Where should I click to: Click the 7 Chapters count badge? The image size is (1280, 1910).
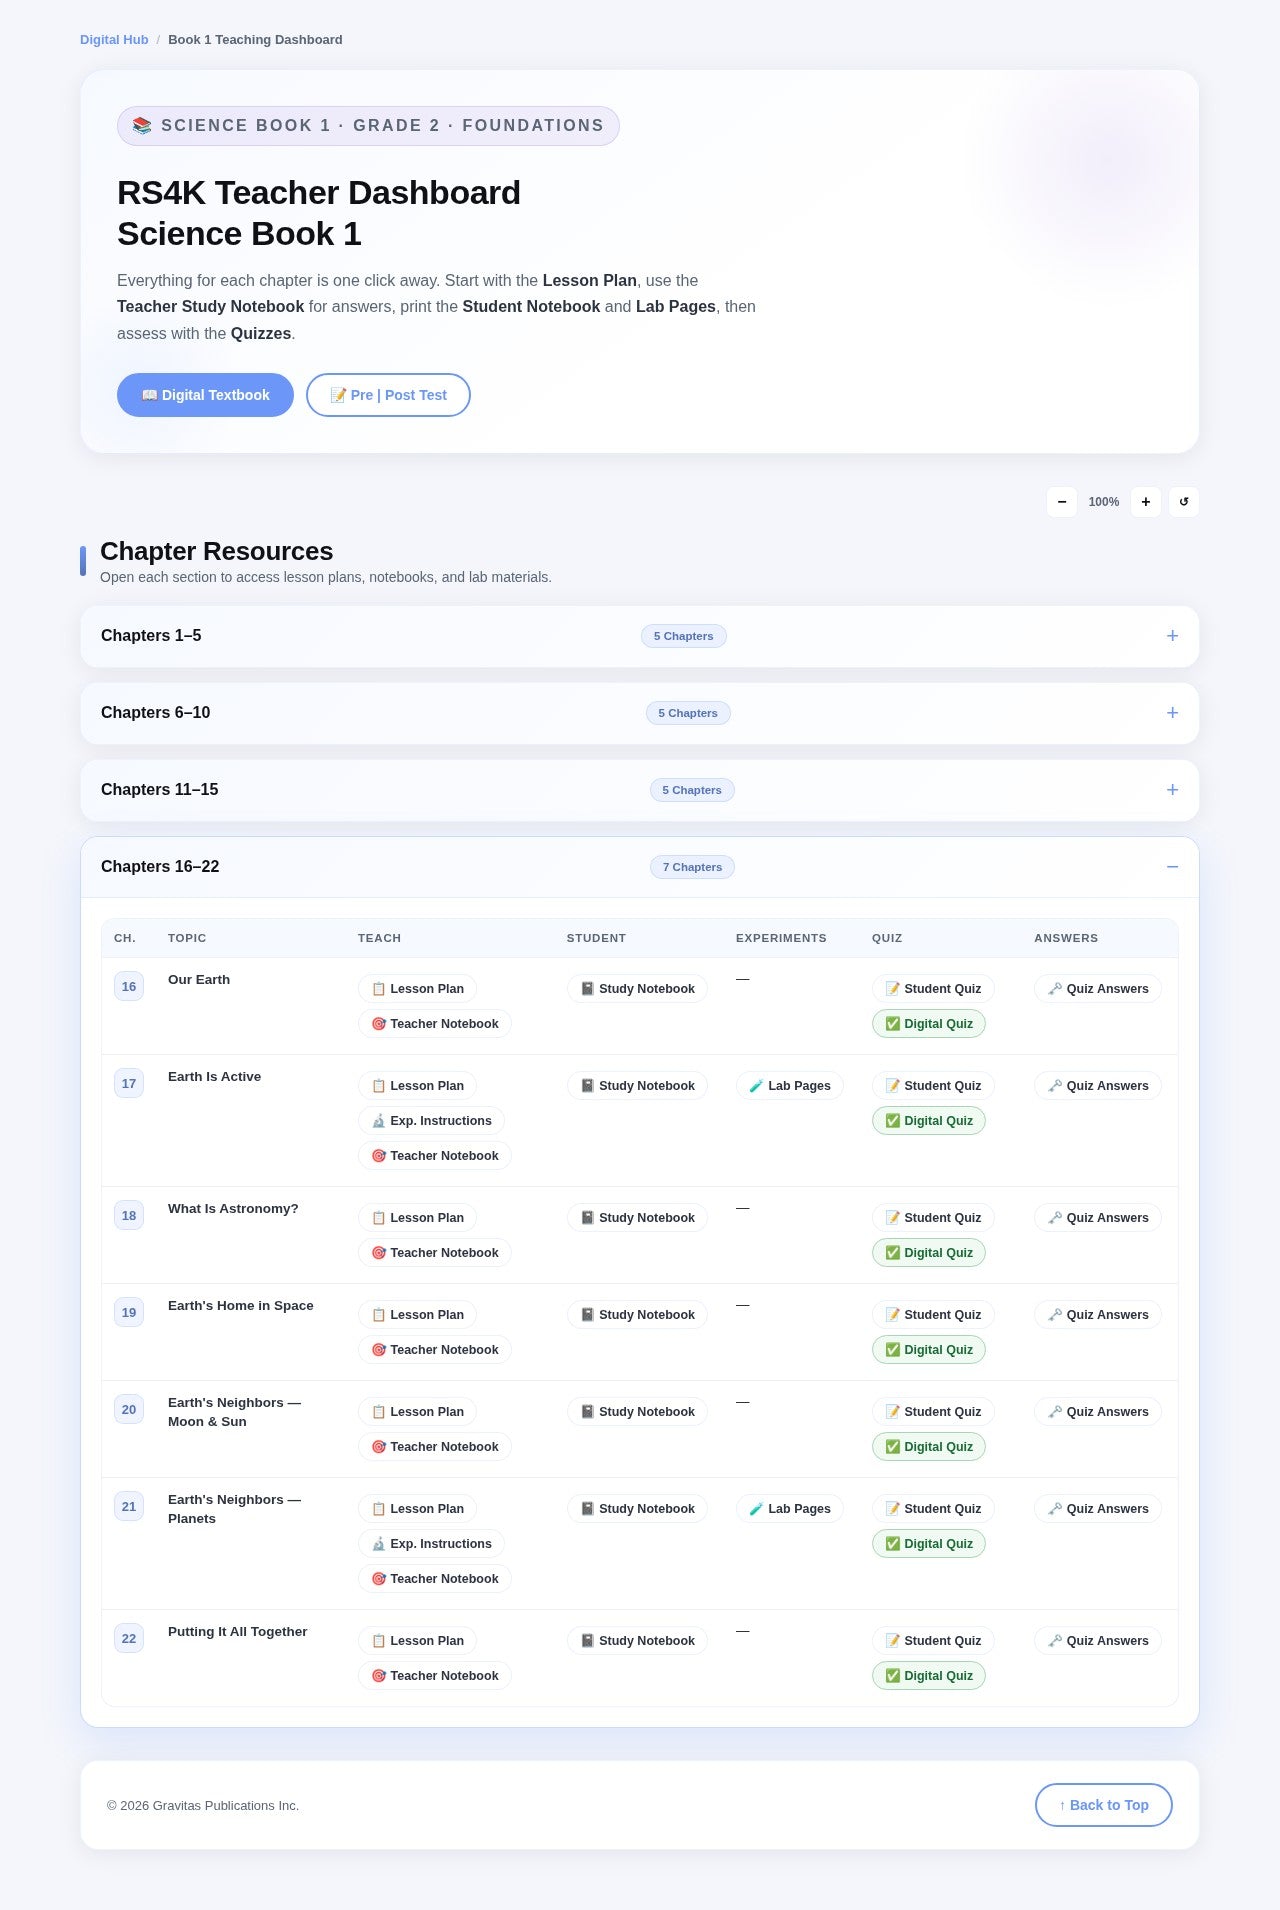[x=692, y=867]
